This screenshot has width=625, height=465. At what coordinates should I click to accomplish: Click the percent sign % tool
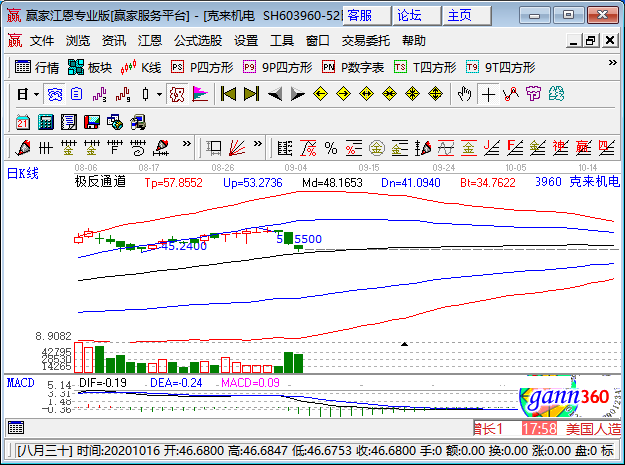tap(330, 148)
